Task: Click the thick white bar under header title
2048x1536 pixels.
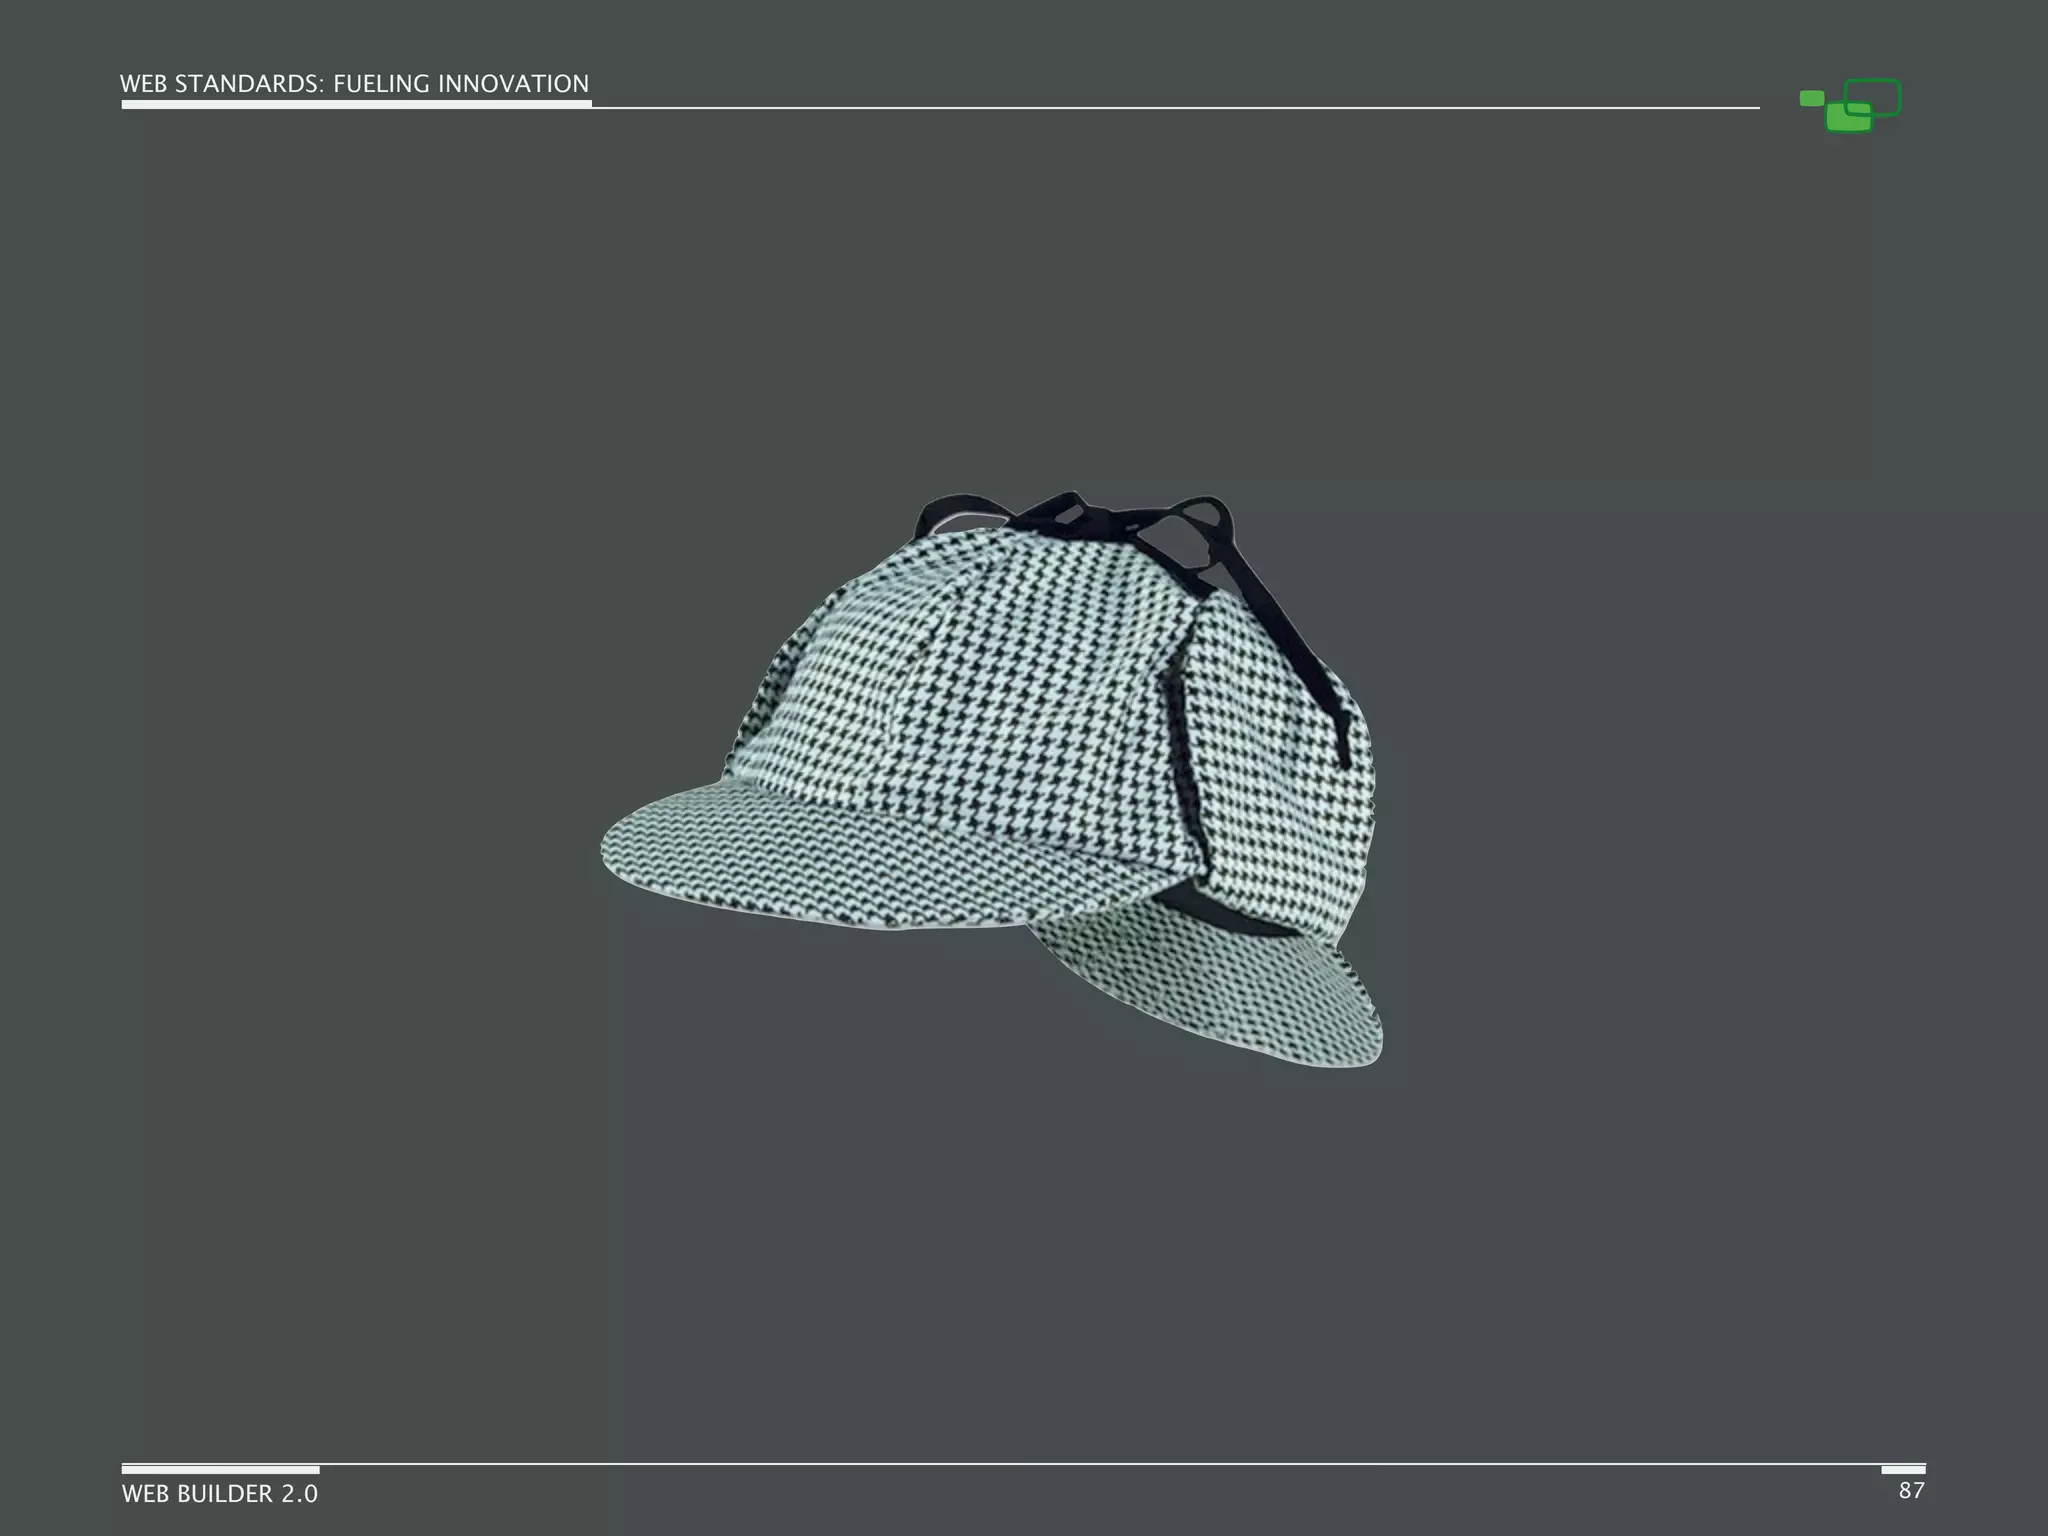Action: (356, 104)
